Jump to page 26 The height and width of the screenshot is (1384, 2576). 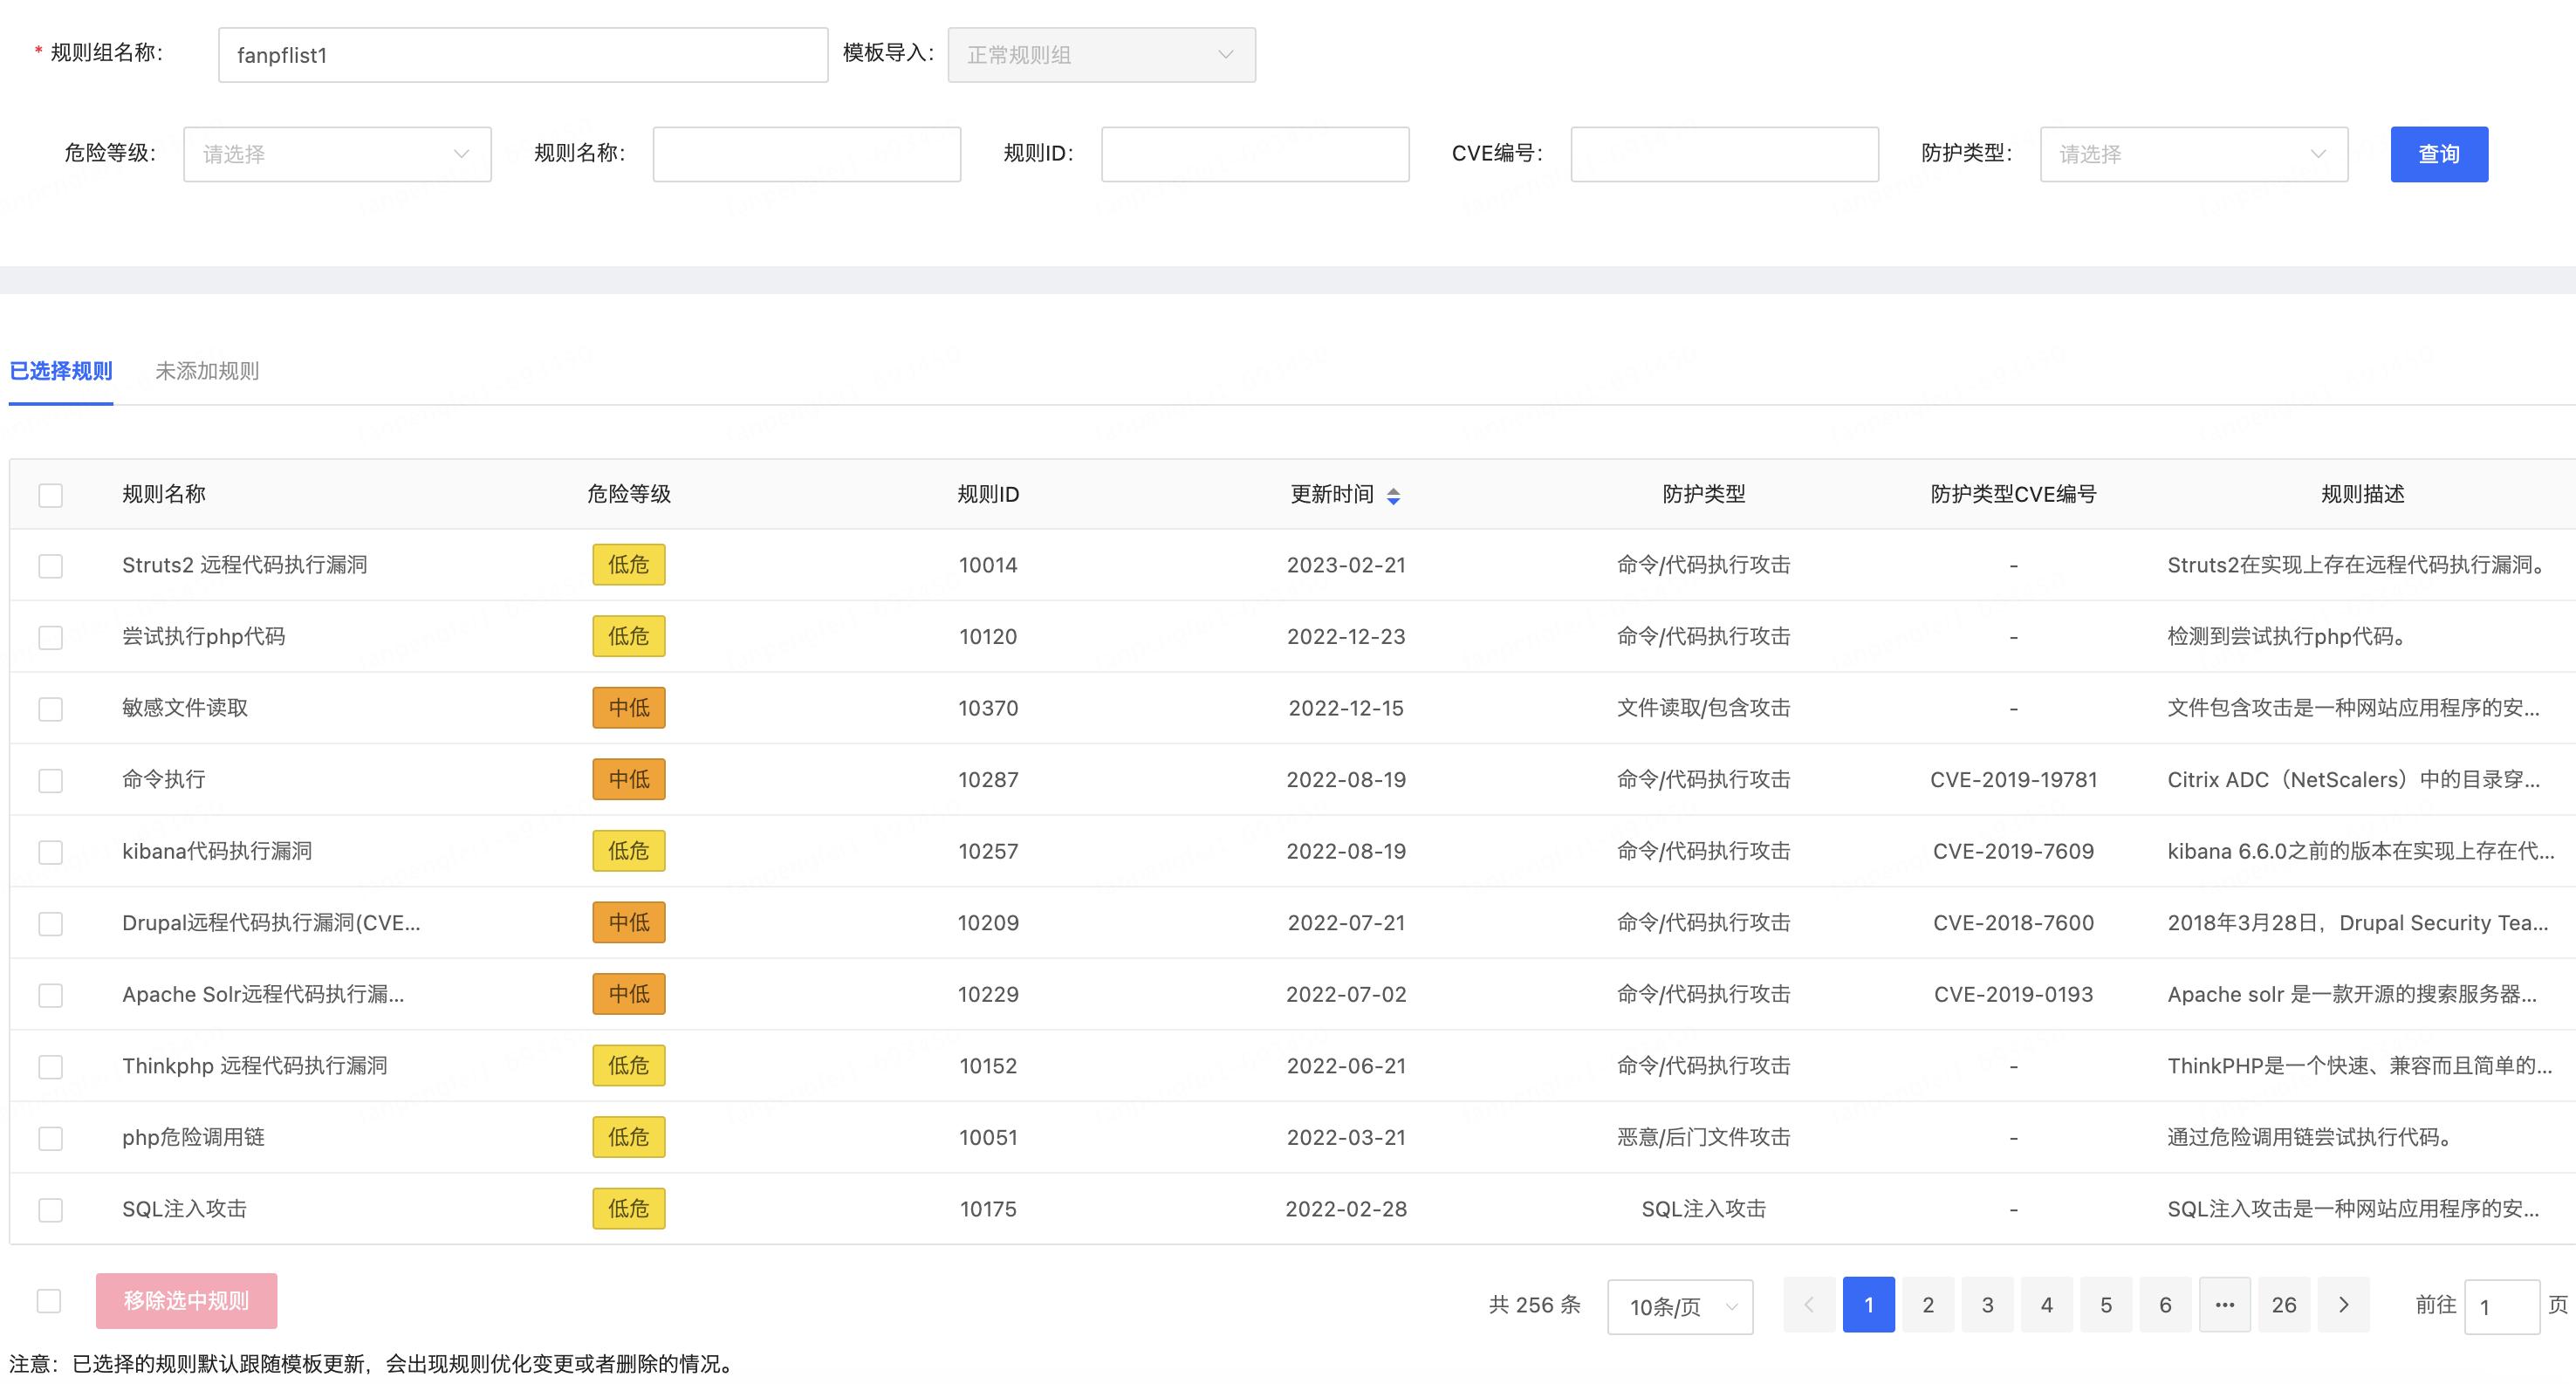pos(2283,1305)
